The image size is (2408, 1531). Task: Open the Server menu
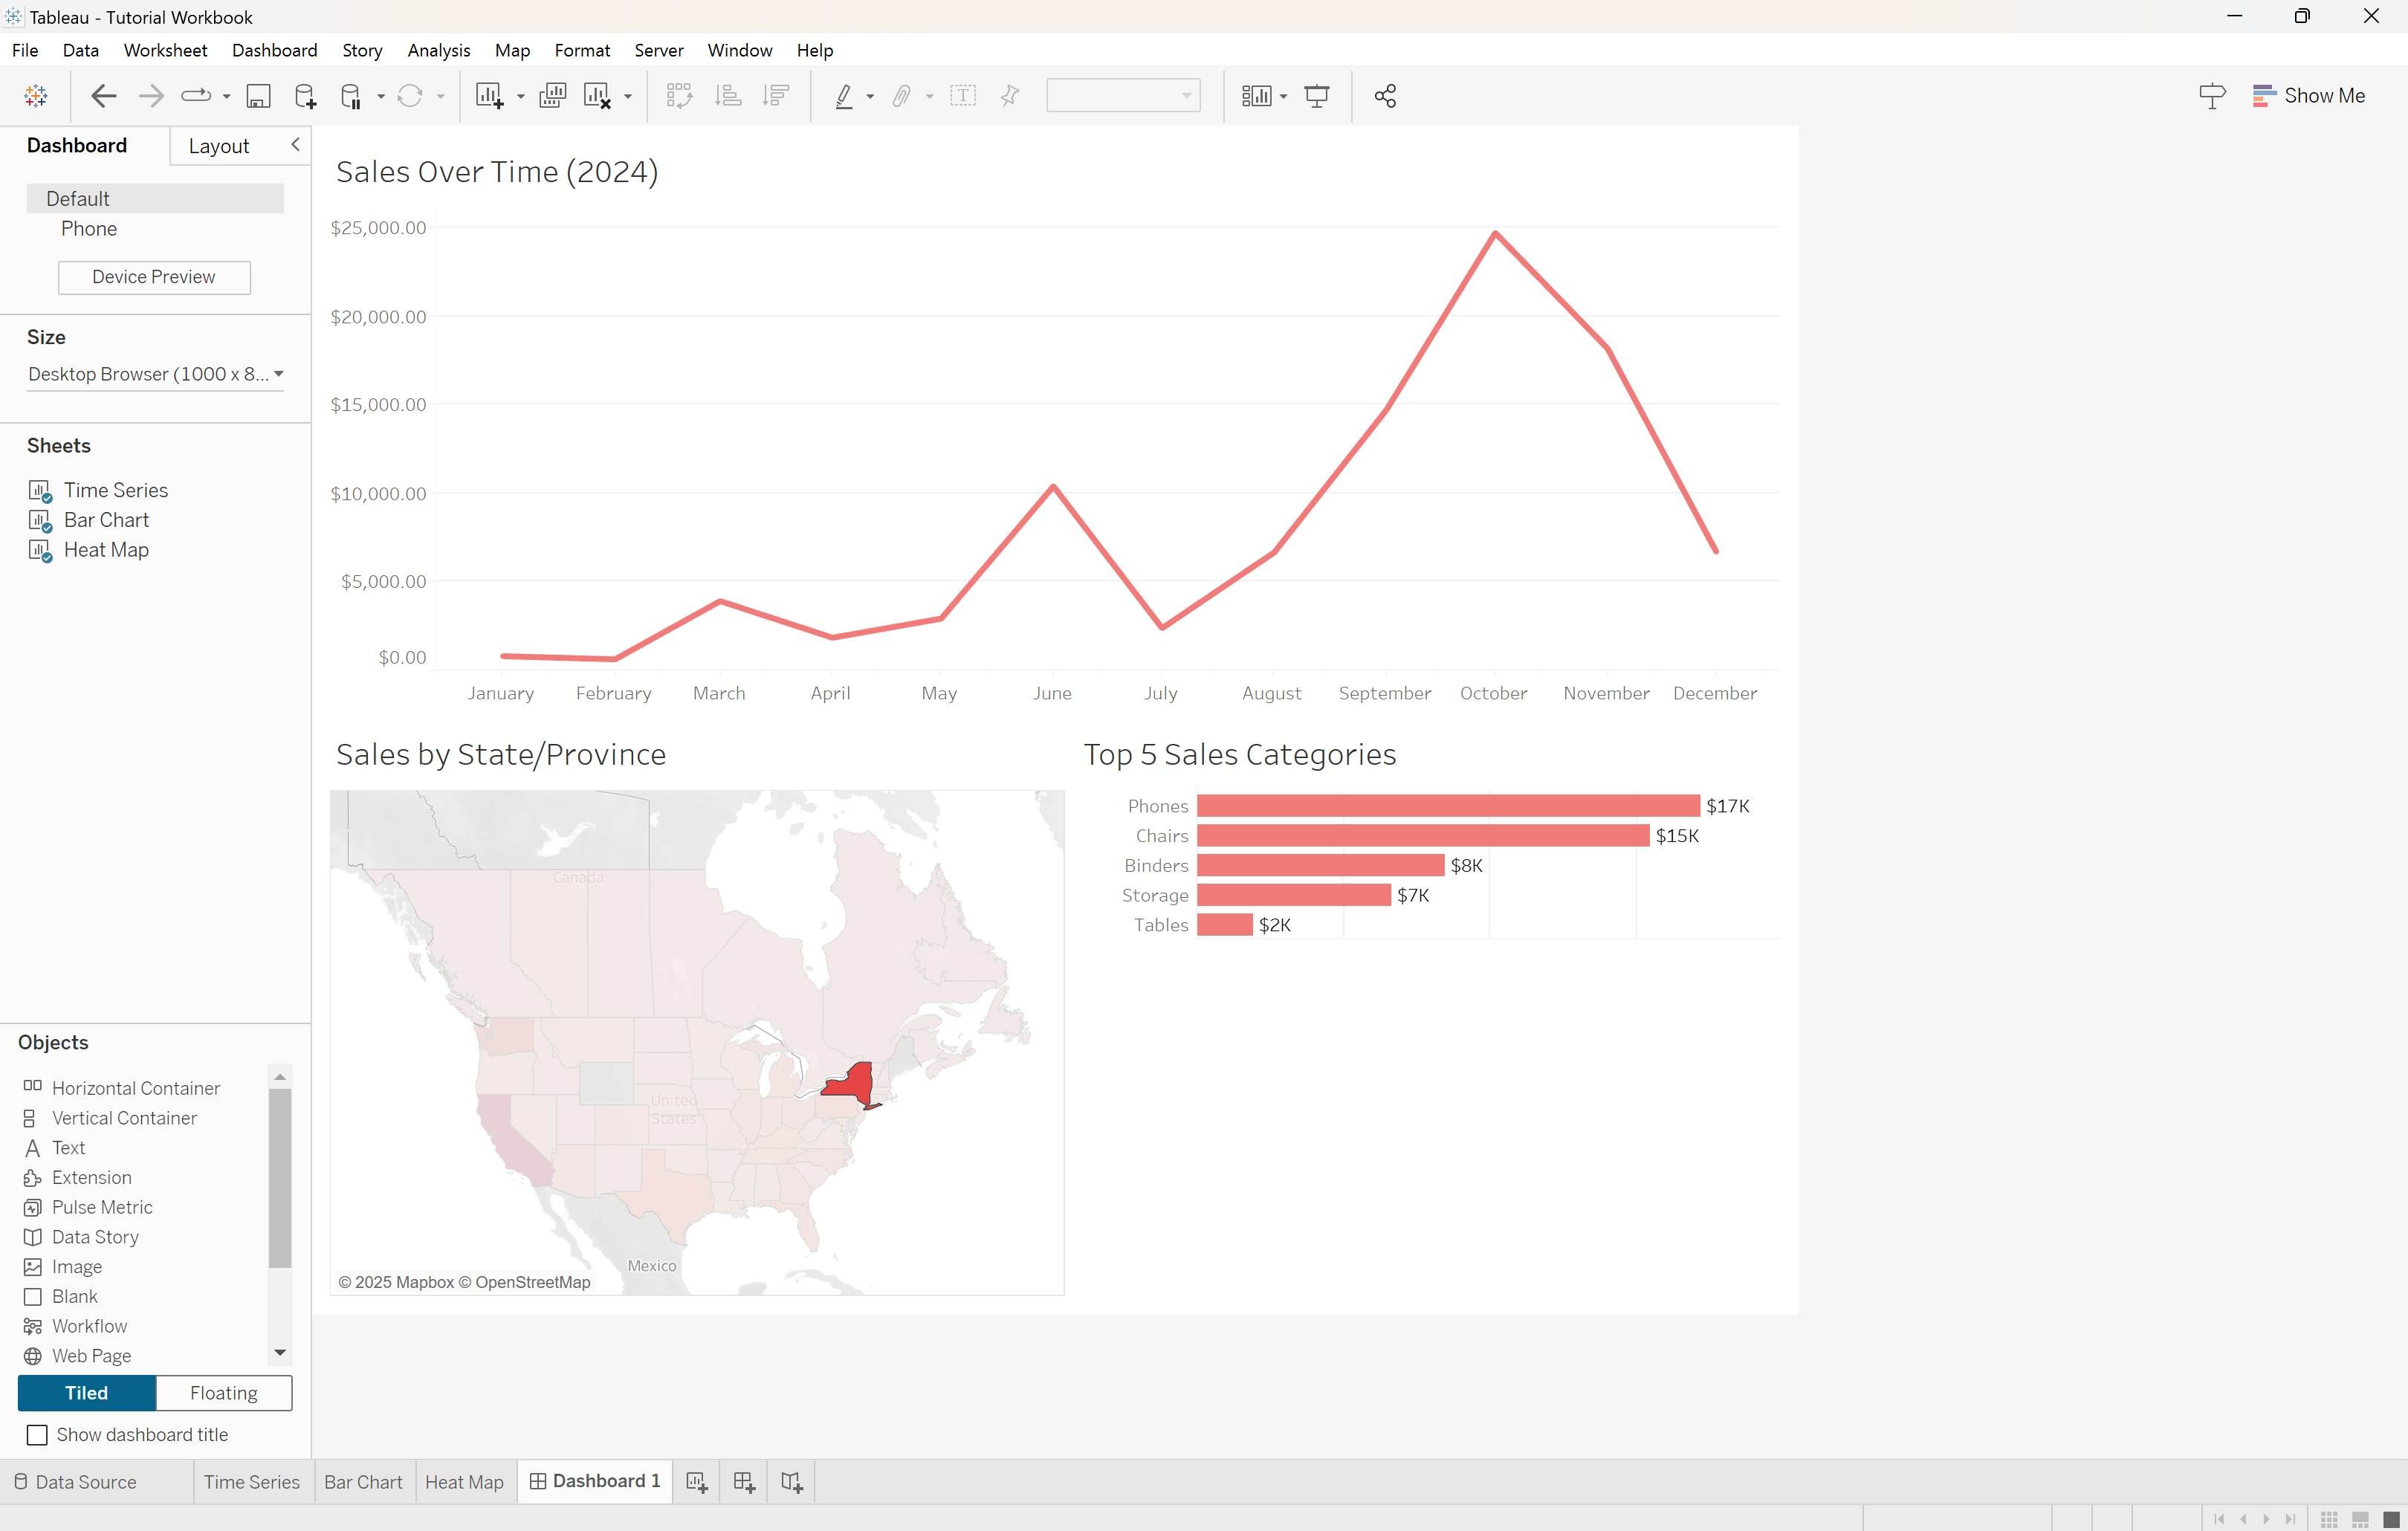click(x=659, y=50)
